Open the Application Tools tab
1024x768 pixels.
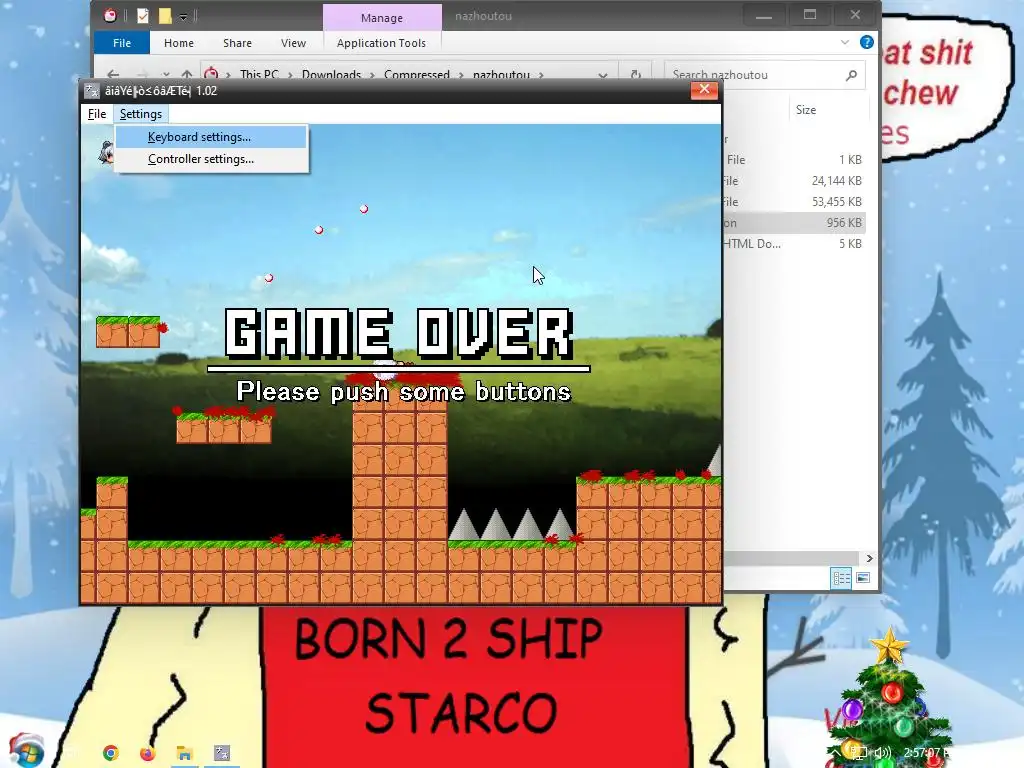381,42
